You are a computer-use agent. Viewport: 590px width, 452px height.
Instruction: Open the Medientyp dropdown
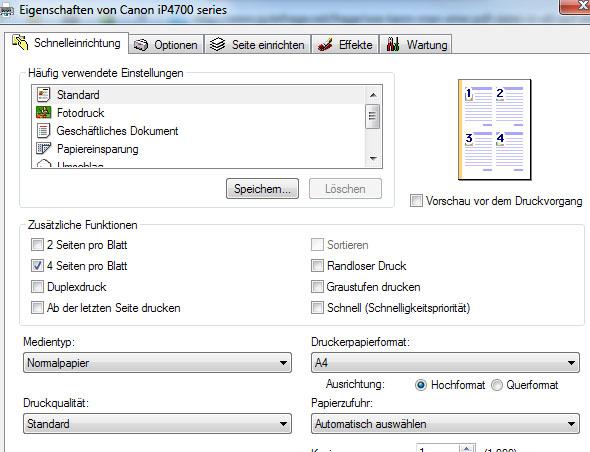157,363
